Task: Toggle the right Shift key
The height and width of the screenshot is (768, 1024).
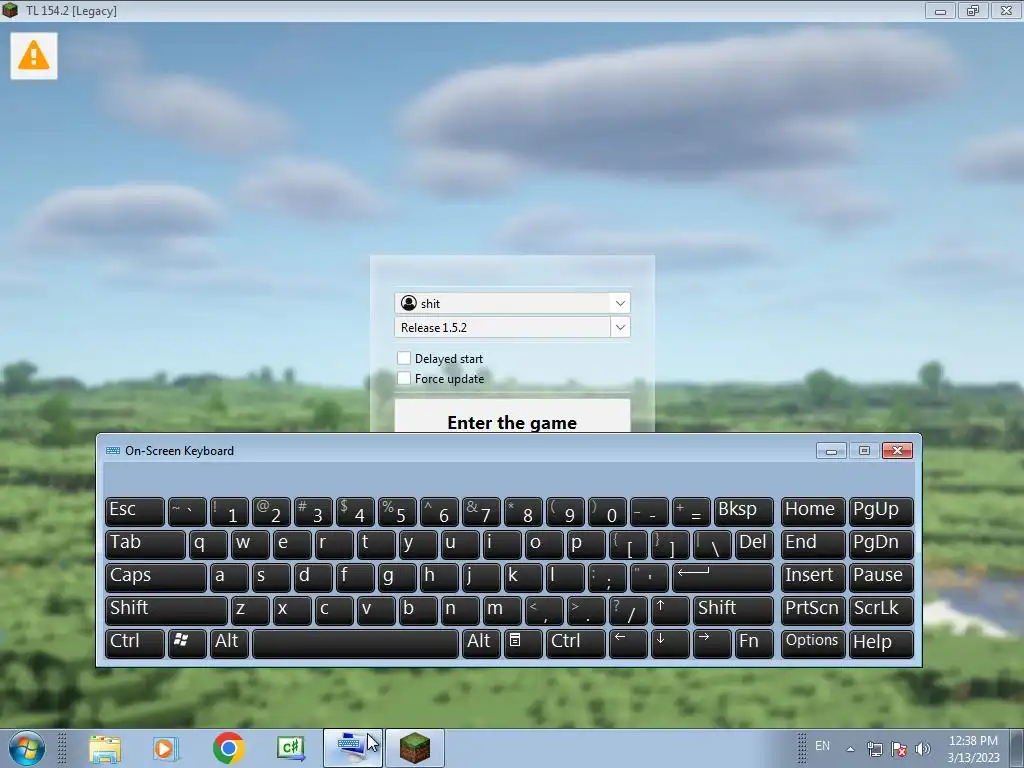Action: (x=733, y=610)
